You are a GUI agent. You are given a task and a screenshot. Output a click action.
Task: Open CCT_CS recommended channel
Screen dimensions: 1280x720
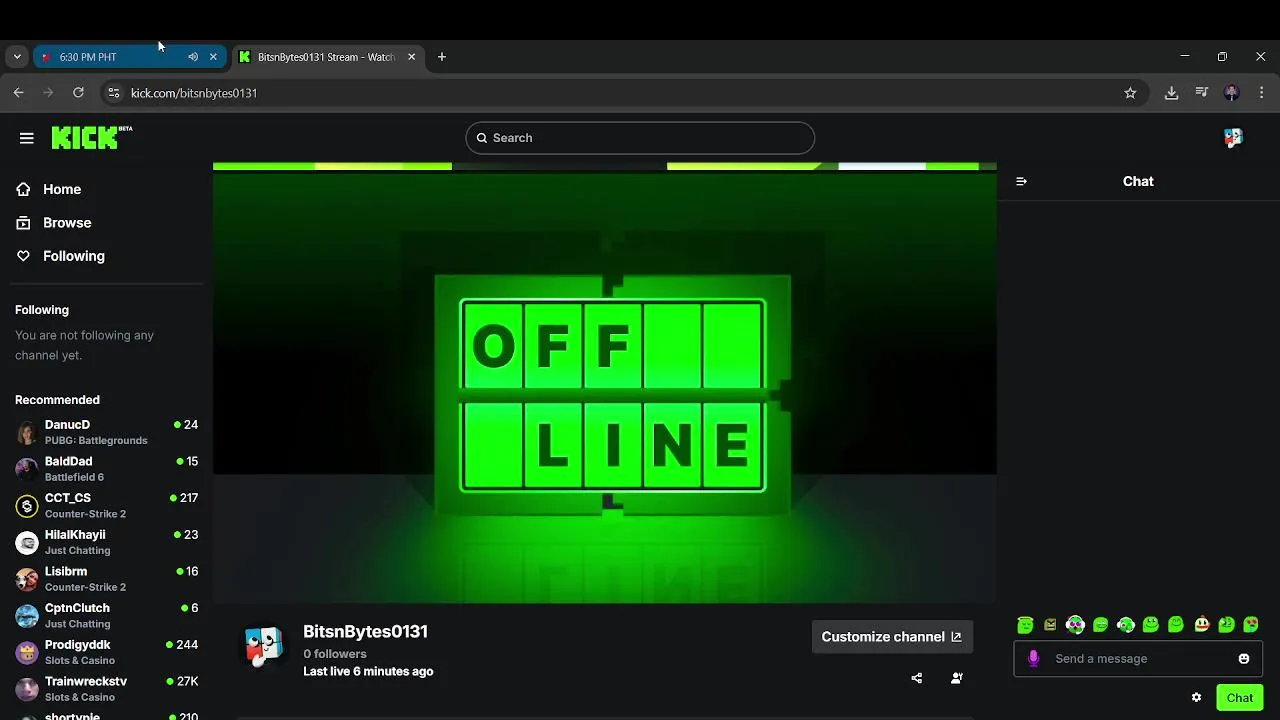coord(107,505)
